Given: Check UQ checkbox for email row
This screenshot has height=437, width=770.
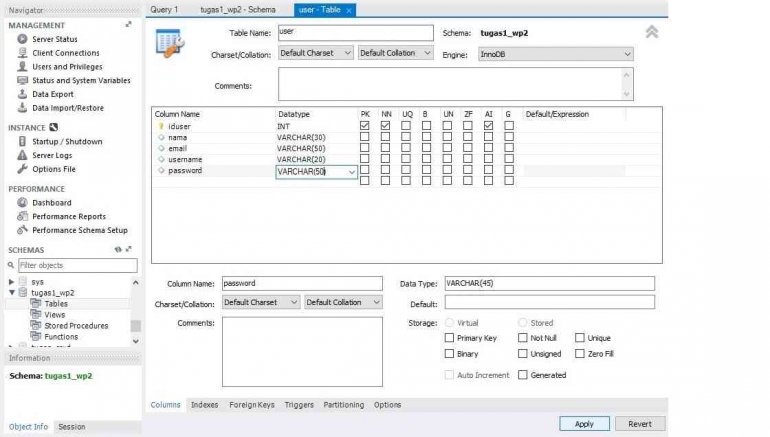Looking at the screenshot, I should pos(406,147).
